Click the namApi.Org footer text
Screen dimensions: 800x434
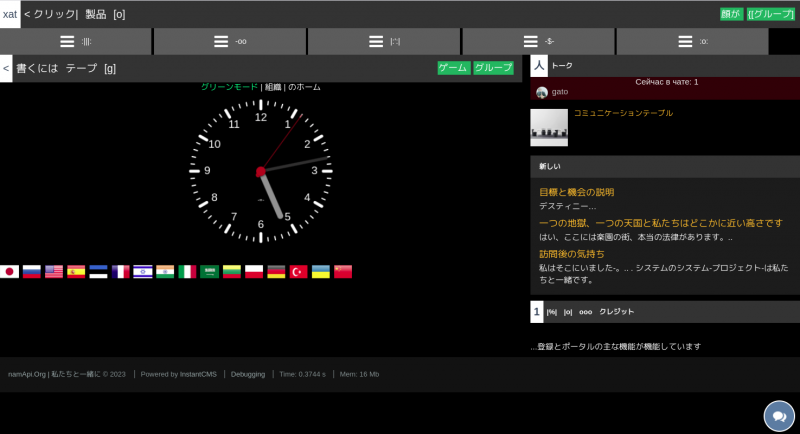click(x=27, y=374)
